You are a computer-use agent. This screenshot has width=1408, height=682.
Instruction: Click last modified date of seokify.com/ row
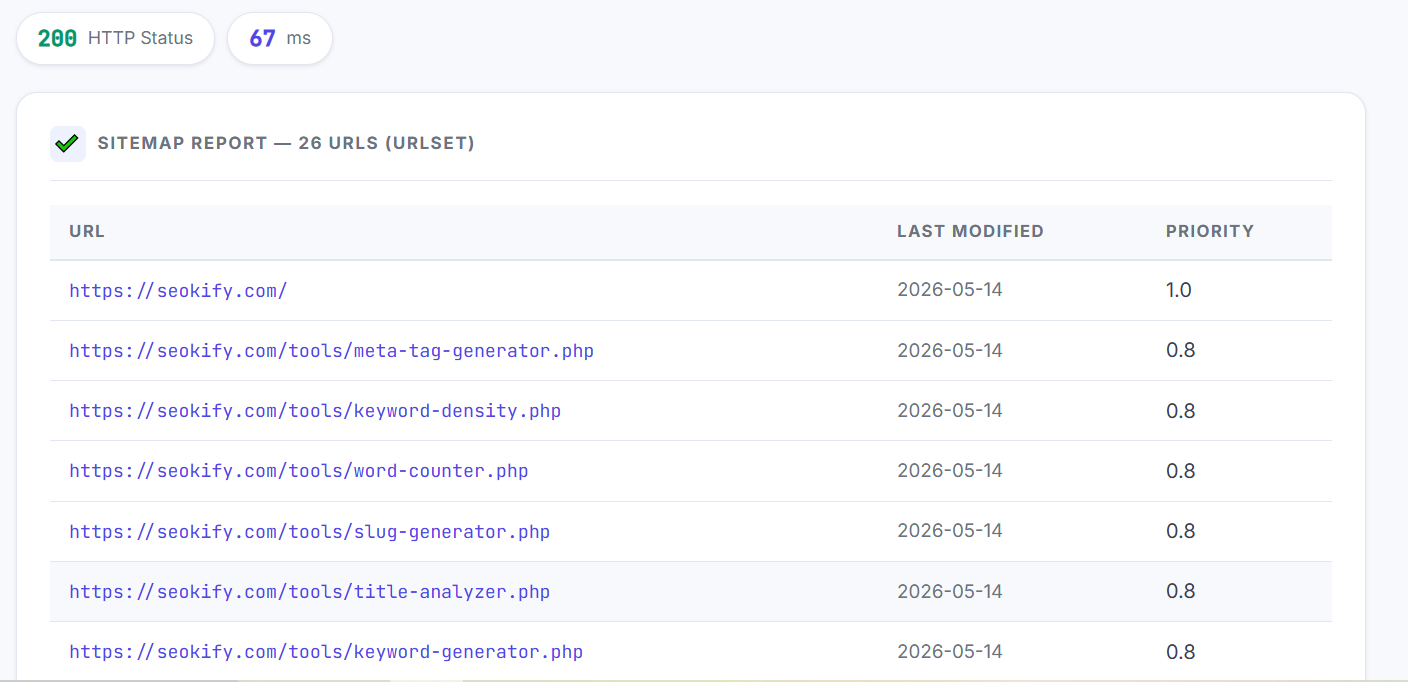coord(950,290)
